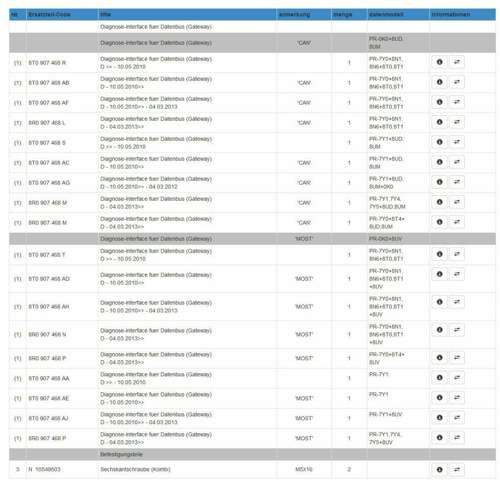Click swap arrows icon for 8T0 907 468 AG
This screenshot has width=500, height=483.
[457, 182]
